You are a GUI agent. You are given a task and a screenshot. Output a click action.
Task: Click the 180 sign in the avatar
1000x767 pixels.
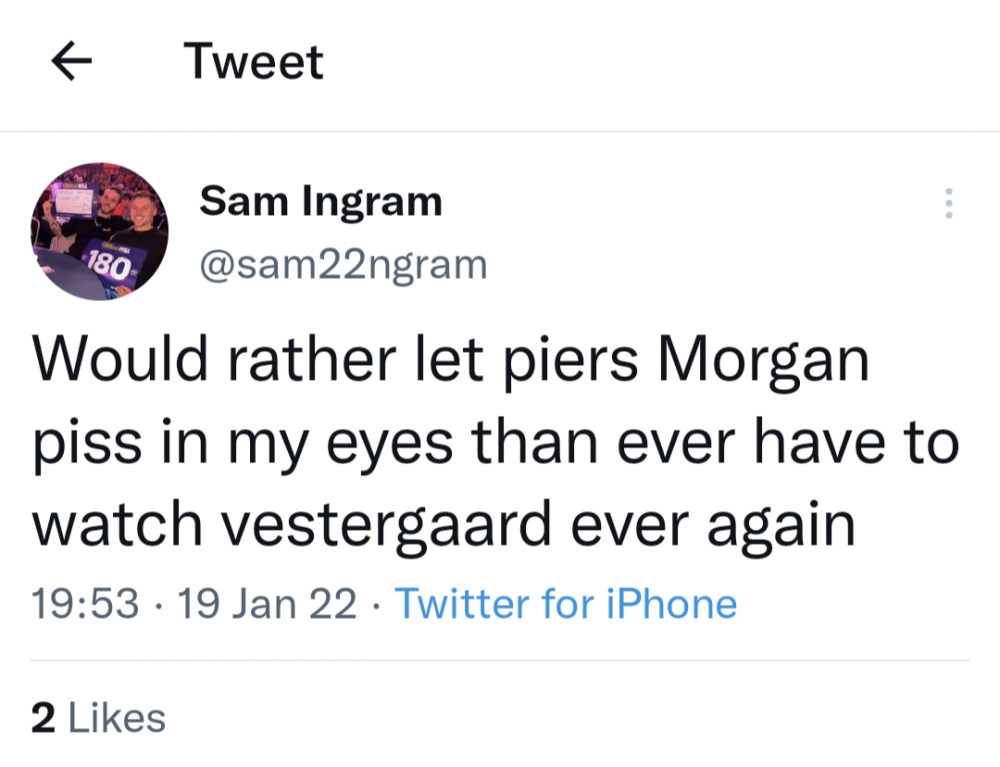coord(105,265)
